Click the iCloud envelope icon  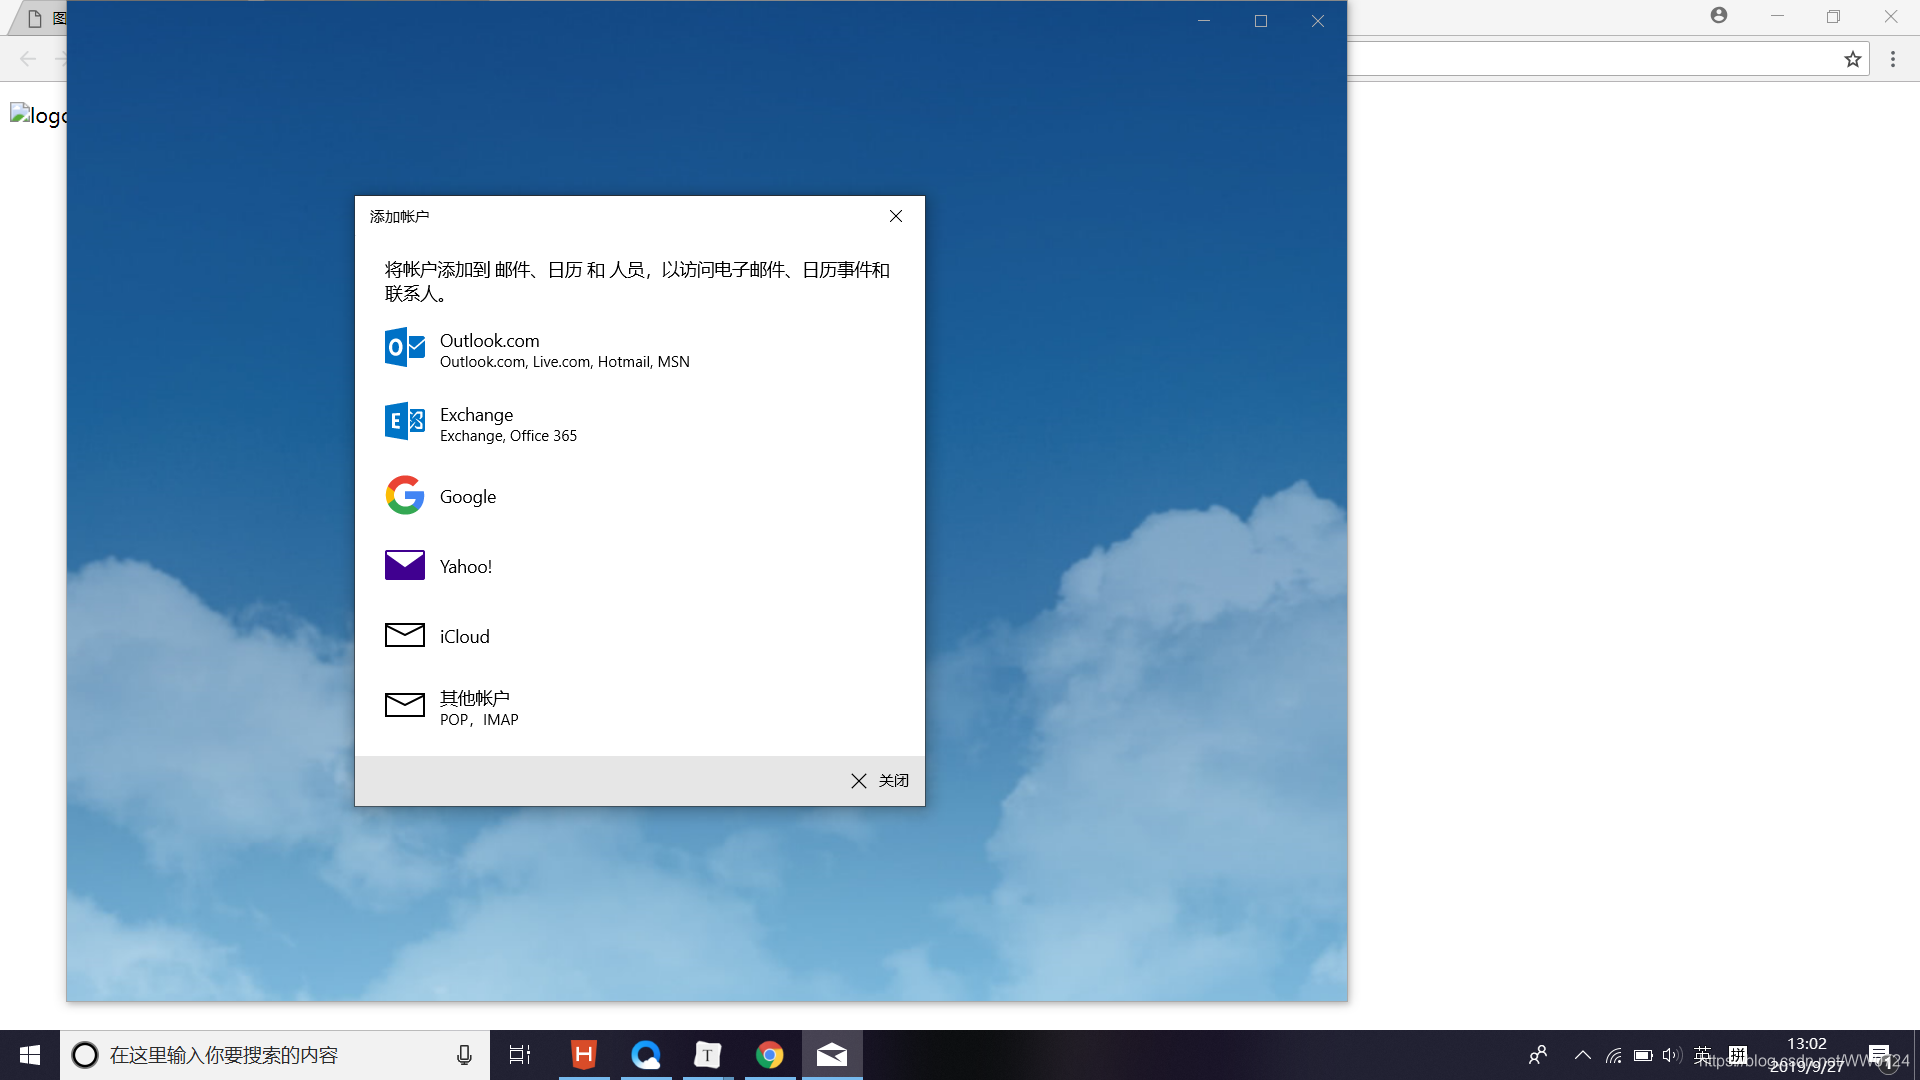[405, 635]
